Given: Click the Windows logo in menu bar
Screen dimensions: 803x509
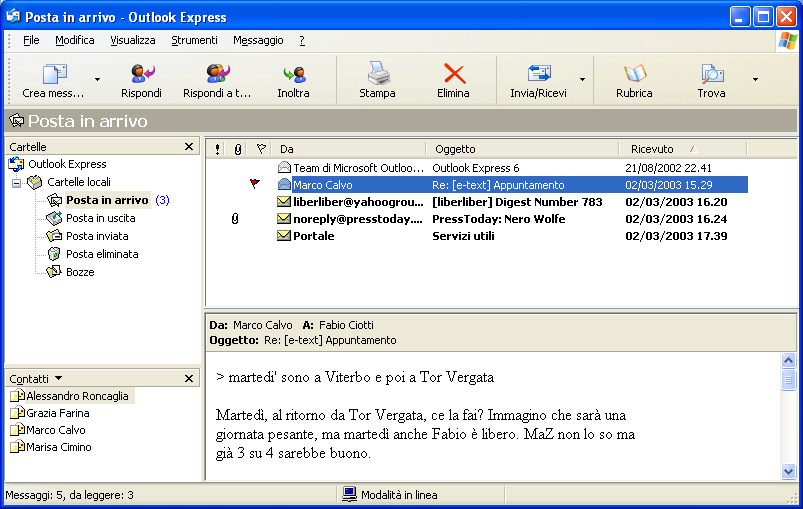Looking at the screenshot, I should pyautogui.click(x=787, y=41).
